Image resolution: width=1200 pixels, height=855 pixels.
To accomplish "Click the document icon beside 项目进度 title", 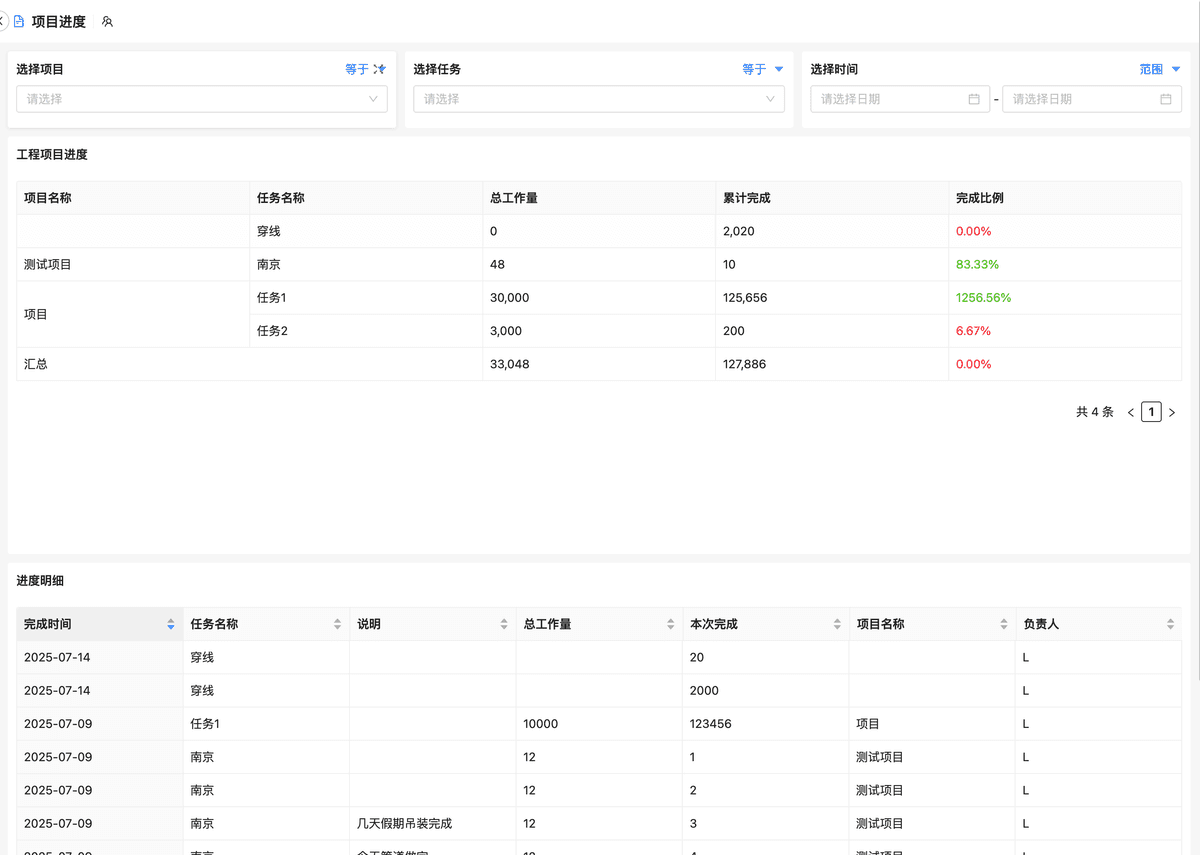I will coord(19,21).
